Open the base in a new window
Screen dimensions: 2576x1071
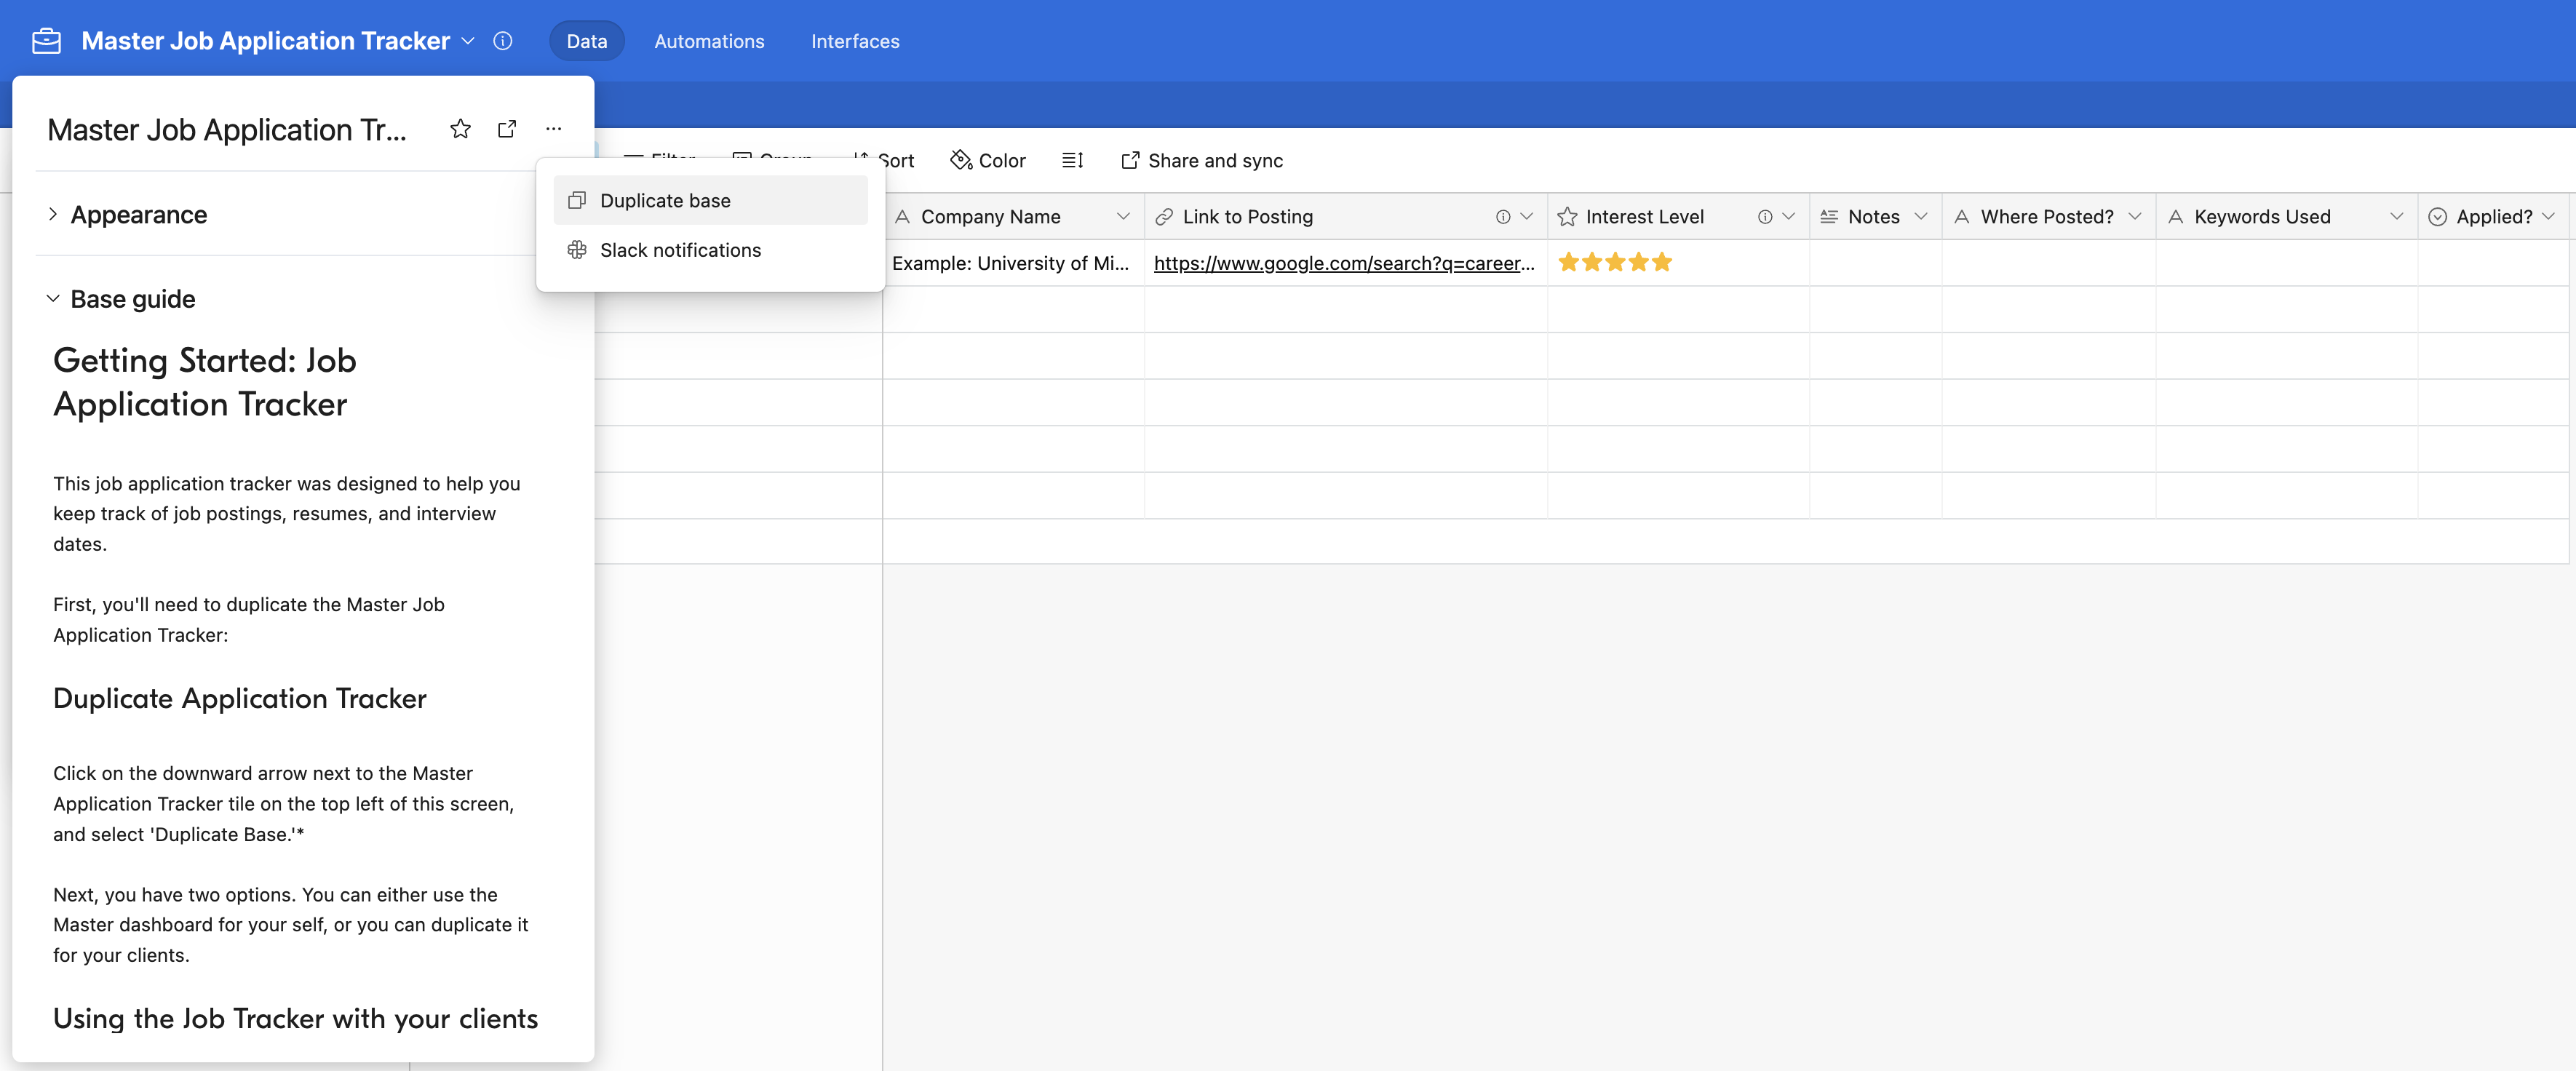coord(507,129)
